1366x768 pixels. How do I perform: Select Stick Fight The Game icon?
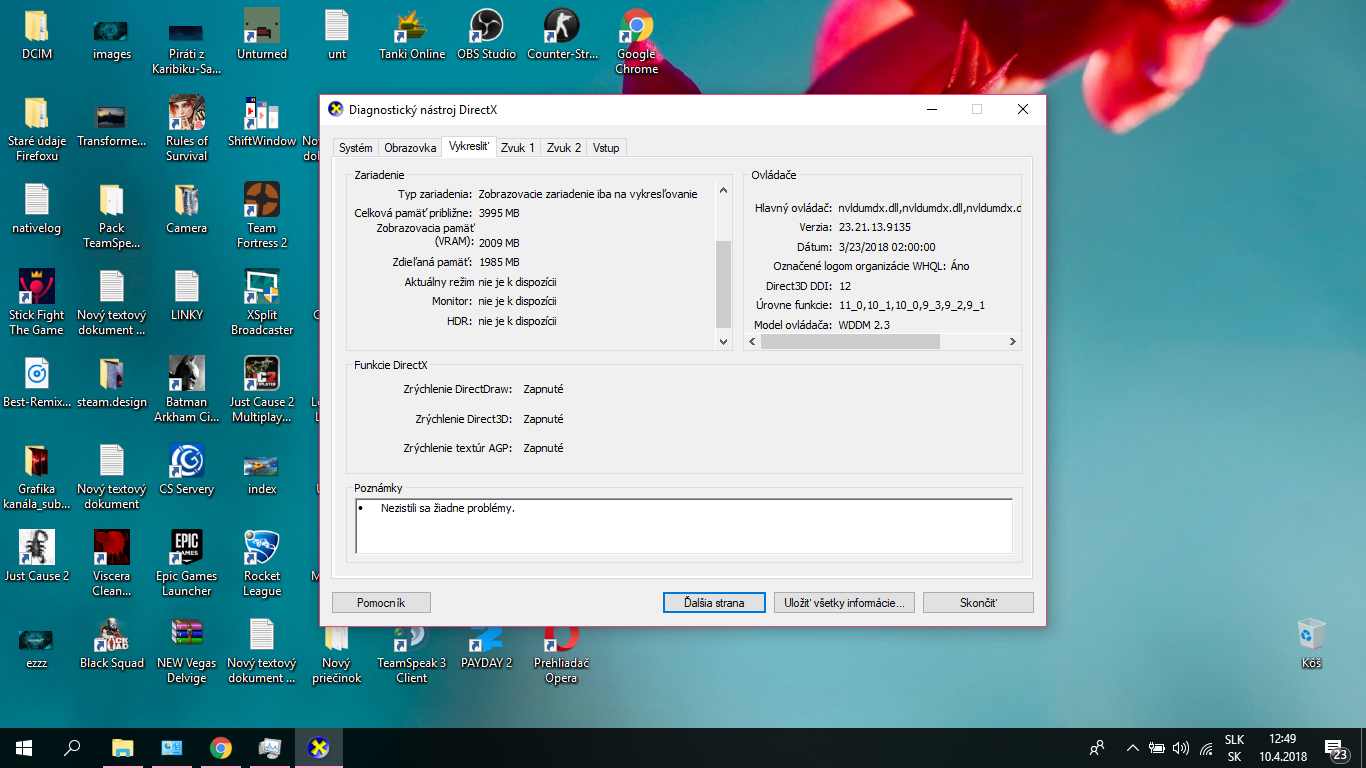37,302
